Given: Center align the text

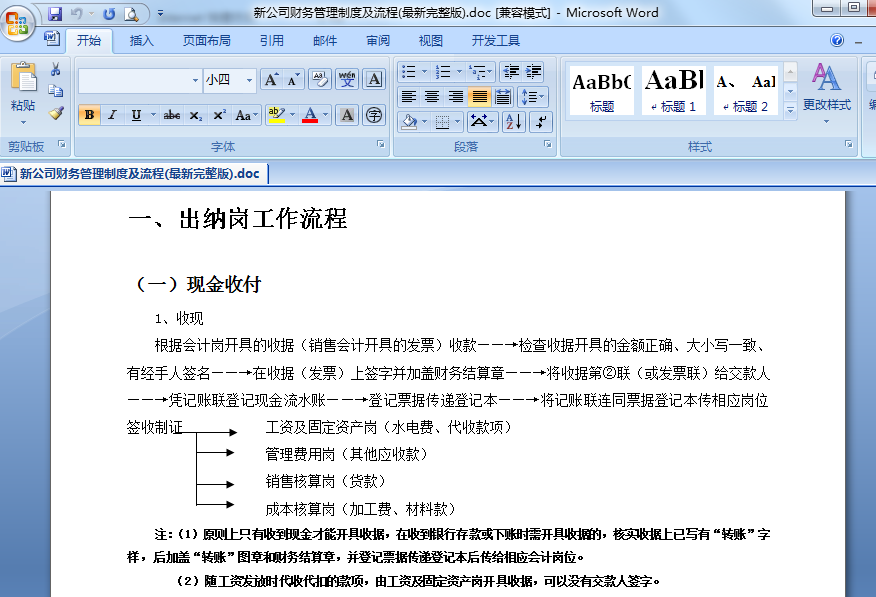Looking at the screenshot, I should pyautogui.click(x=432, y=97).
